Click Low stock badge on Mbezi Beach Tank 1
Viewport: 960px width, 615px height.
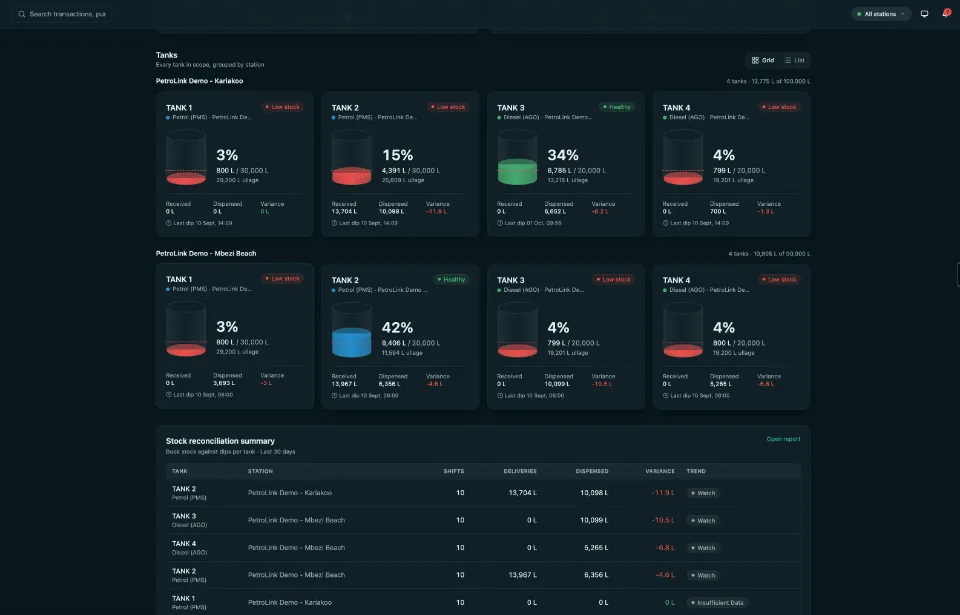click(282, 279)
